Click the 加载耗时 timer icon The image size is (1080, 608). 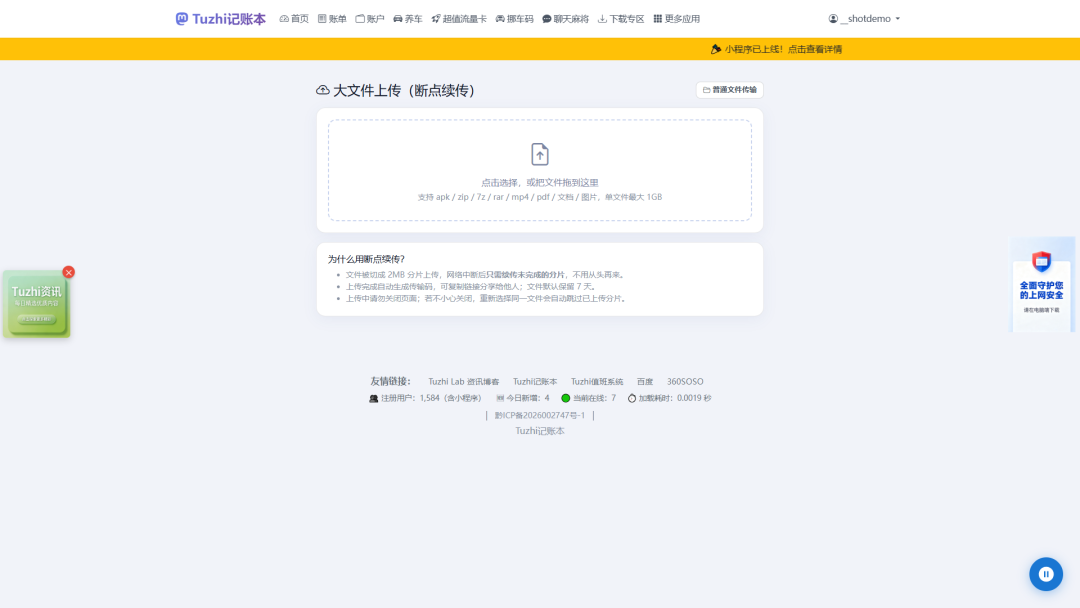pyautogui.click(x=632, y=398)
